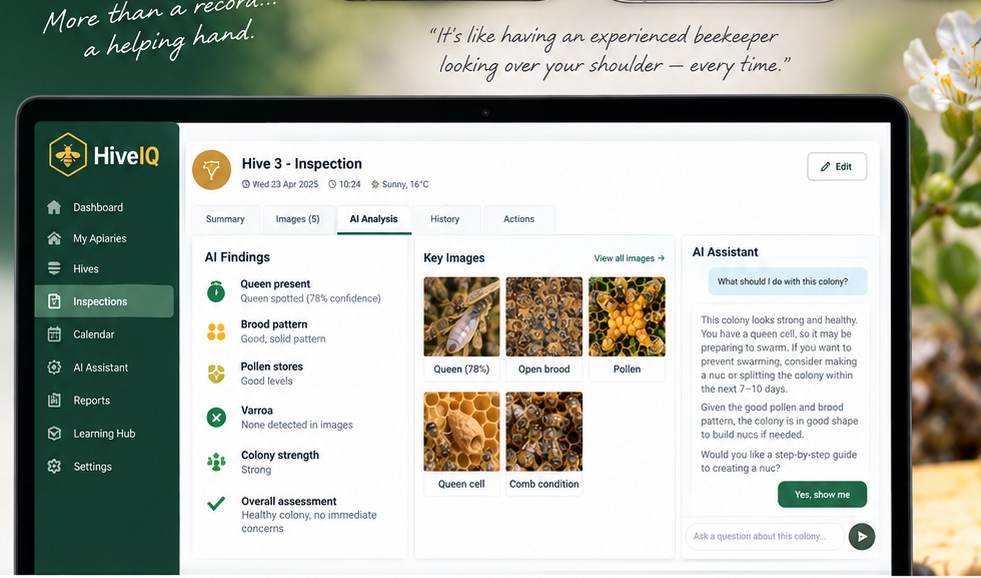Open Learning Hub in the sidebar
The width and height of the screenshot is (981, 578).
[x=104, y=434]
